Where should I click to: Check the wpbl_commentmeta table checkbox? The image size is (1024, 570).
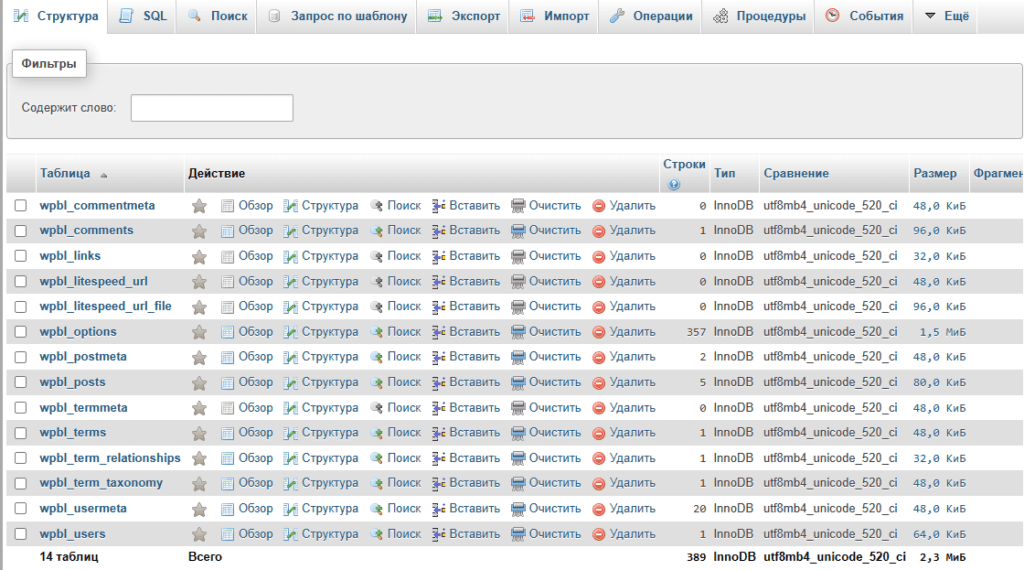(21, 206)
